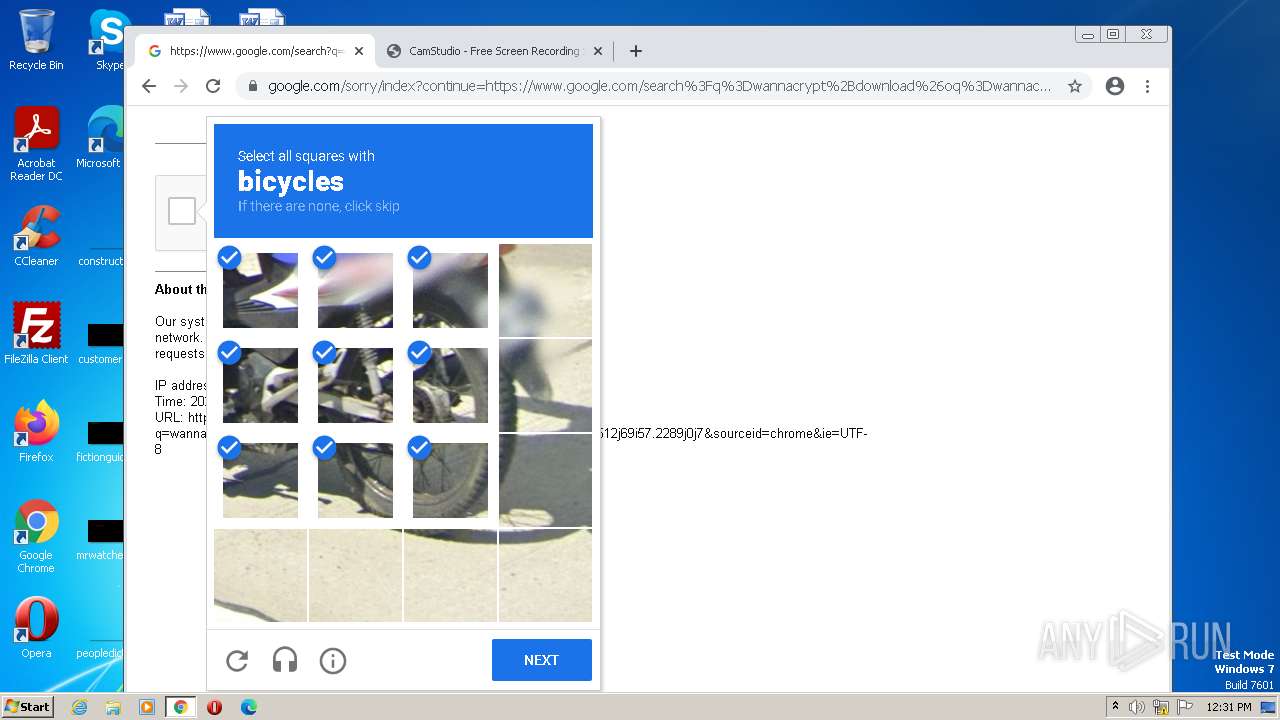Open Acrobat Reader DC desktop shortcut
The height and width of the screenshot is (720, 1280).
(36, 144)
